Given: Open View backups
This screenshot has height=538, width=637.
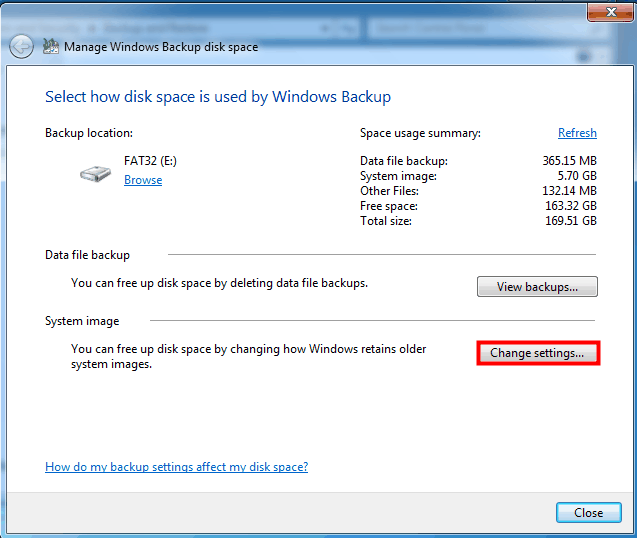Looking at the screenshot, I should click(537, 287).
